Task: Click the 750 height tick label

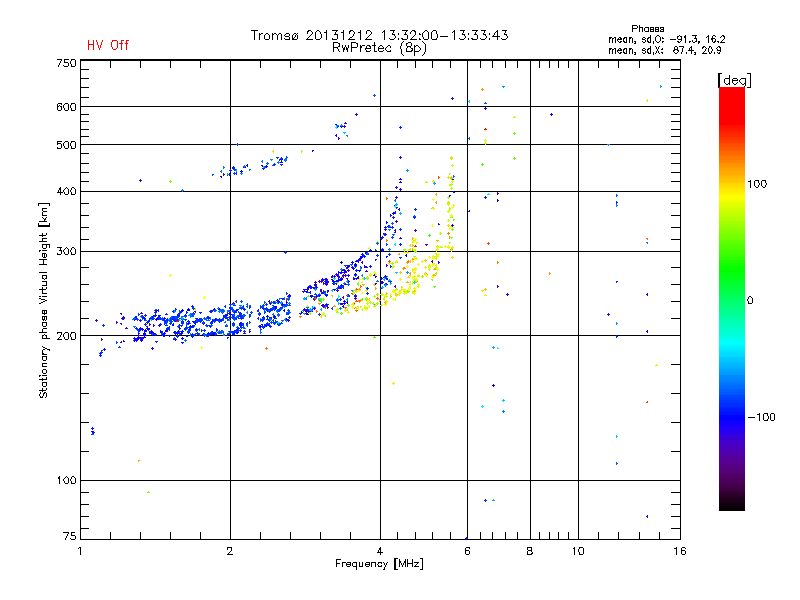Action: click(66, 63)
